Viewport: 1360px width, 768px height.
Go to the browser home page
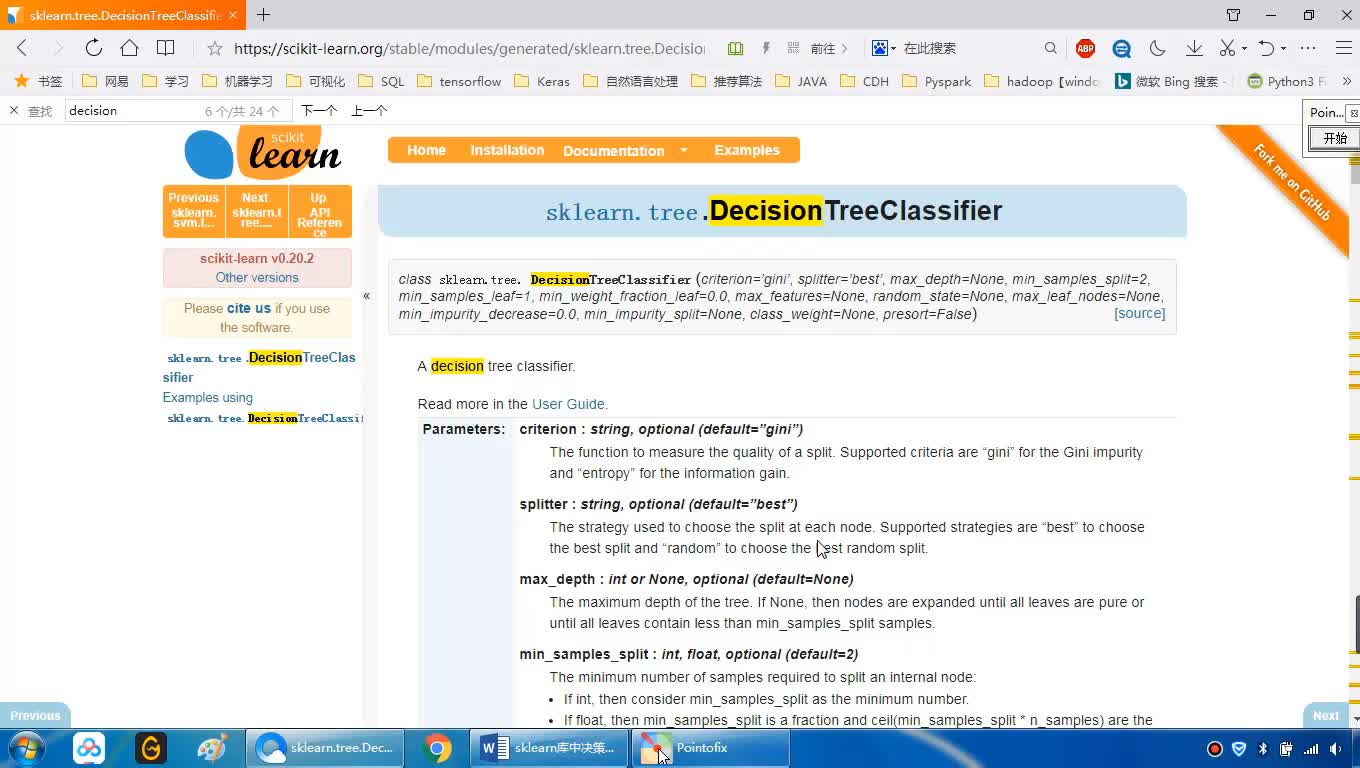coord(129,48)
